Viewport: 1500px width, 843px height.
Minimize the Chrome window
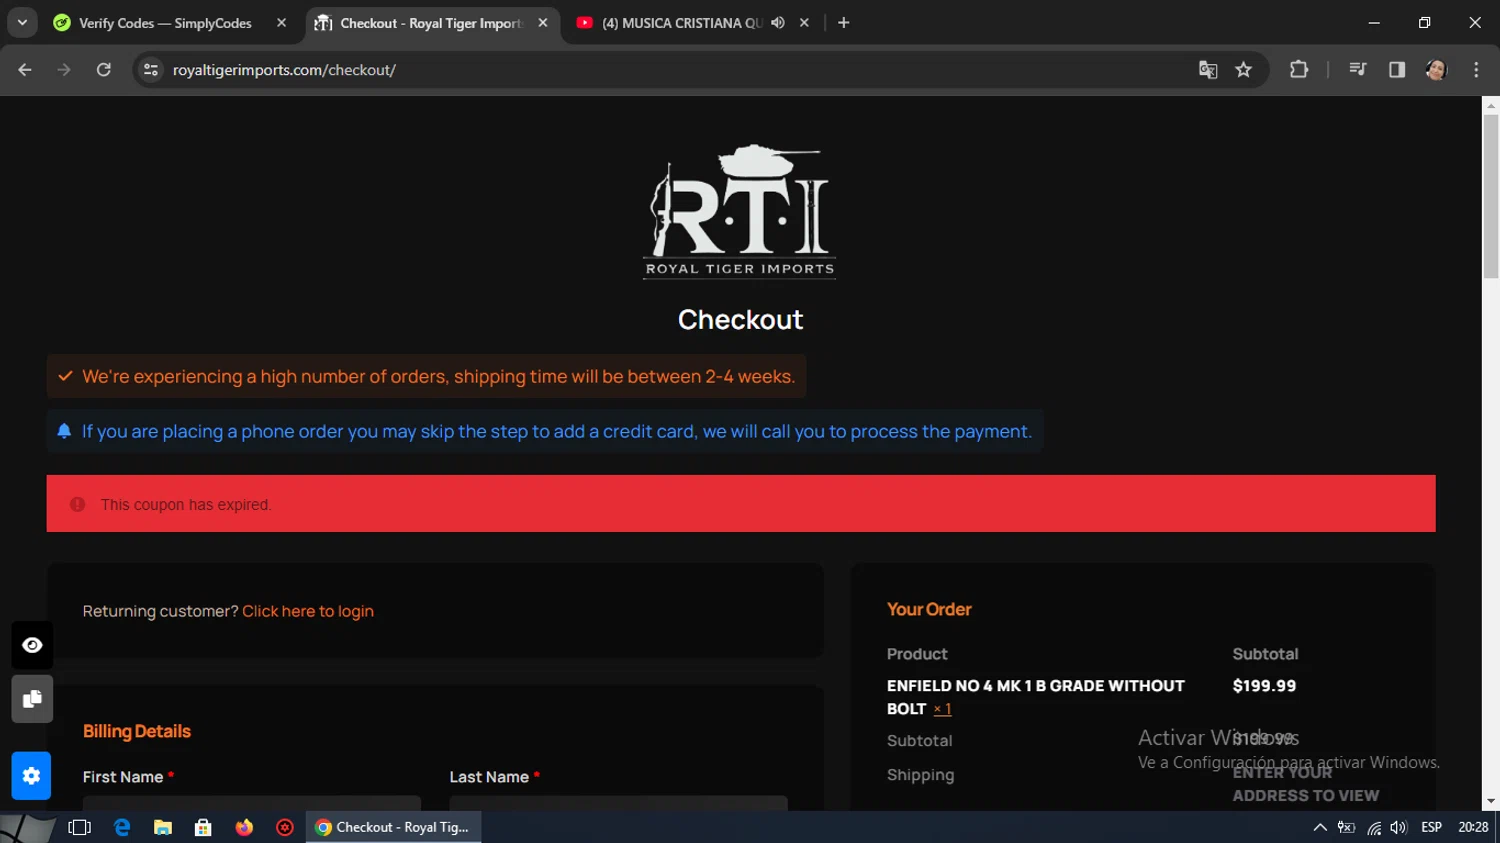pos(1374,22)
